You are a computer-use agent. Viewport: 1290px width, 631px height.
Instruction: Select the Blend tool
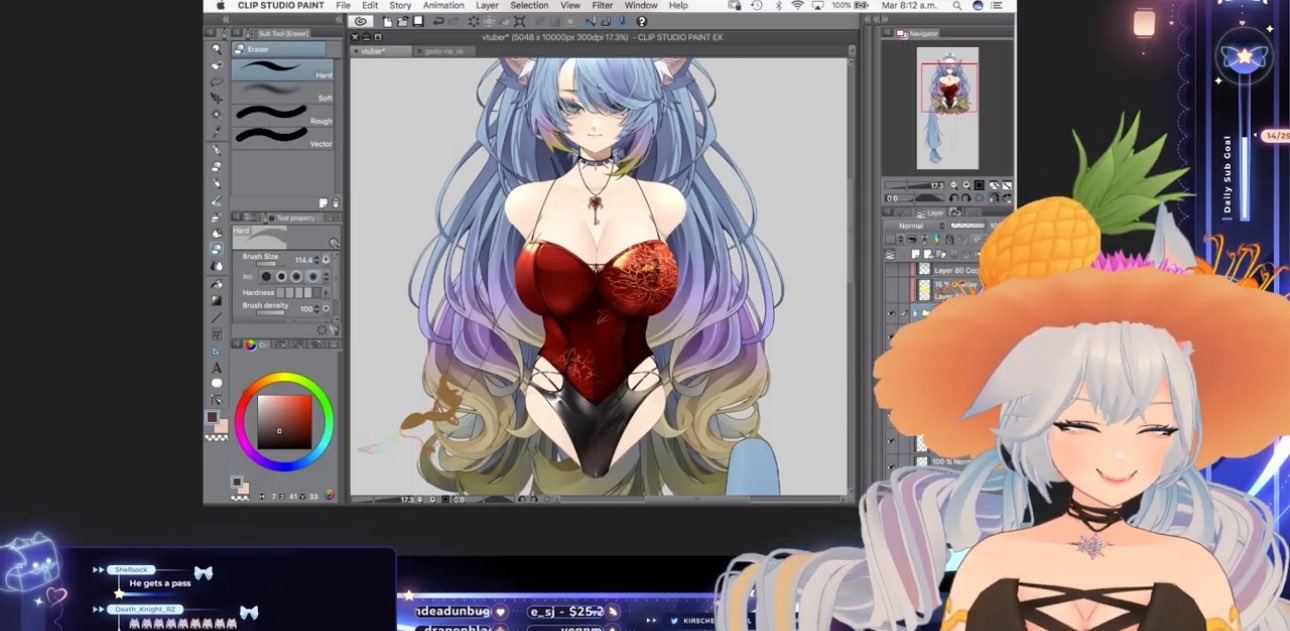pyautogui.click(x=216, y=267)
